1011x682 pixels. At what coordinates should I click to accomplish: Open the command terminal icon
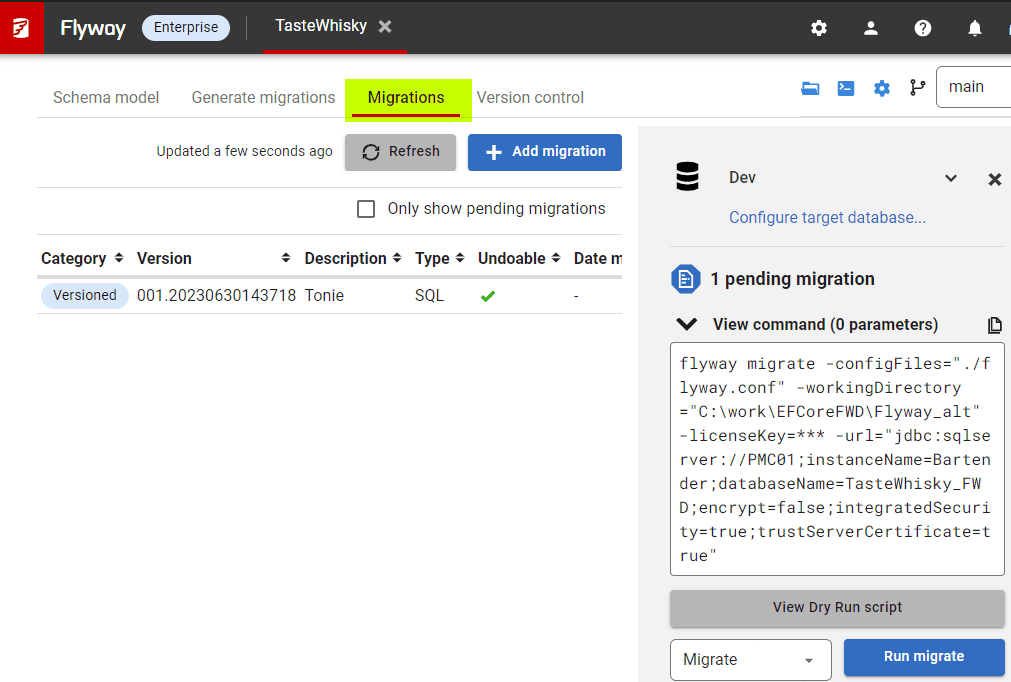click(846, 88)
